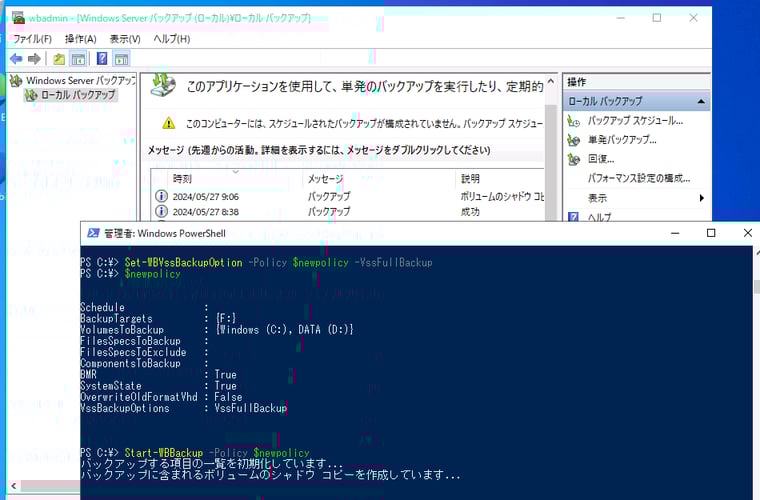Viewport: 760px width, 500px height.
Task: Open パフォーマンス設定の構成... action
Action: point(639,178)
